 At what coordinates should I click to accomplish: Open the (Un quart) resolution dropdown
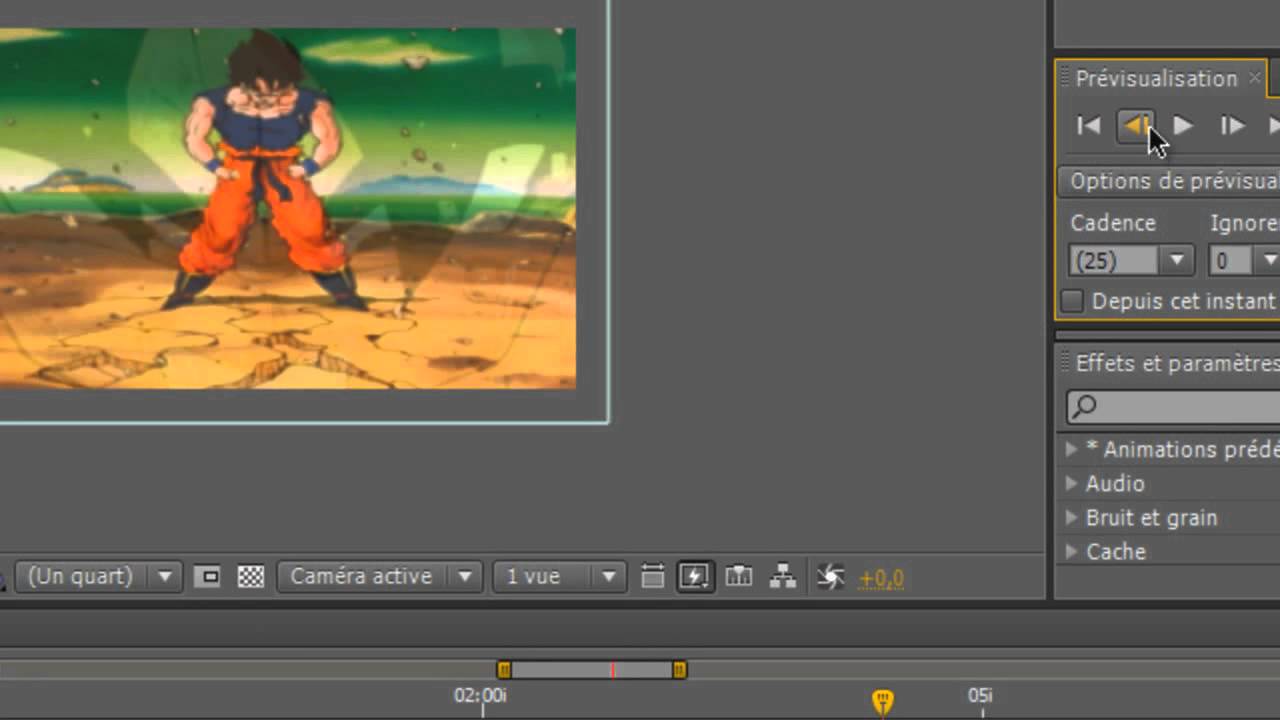(97, 577)
